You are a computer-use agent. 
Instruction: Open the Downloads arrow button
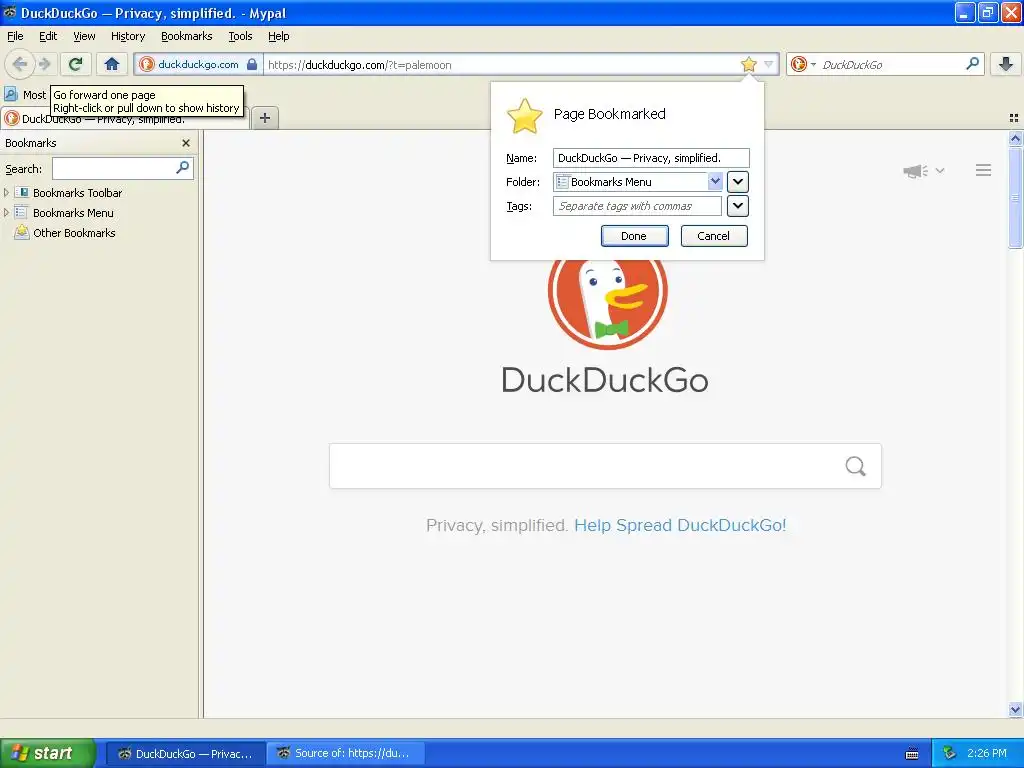pyautogui.click(x=1006, y=64)
